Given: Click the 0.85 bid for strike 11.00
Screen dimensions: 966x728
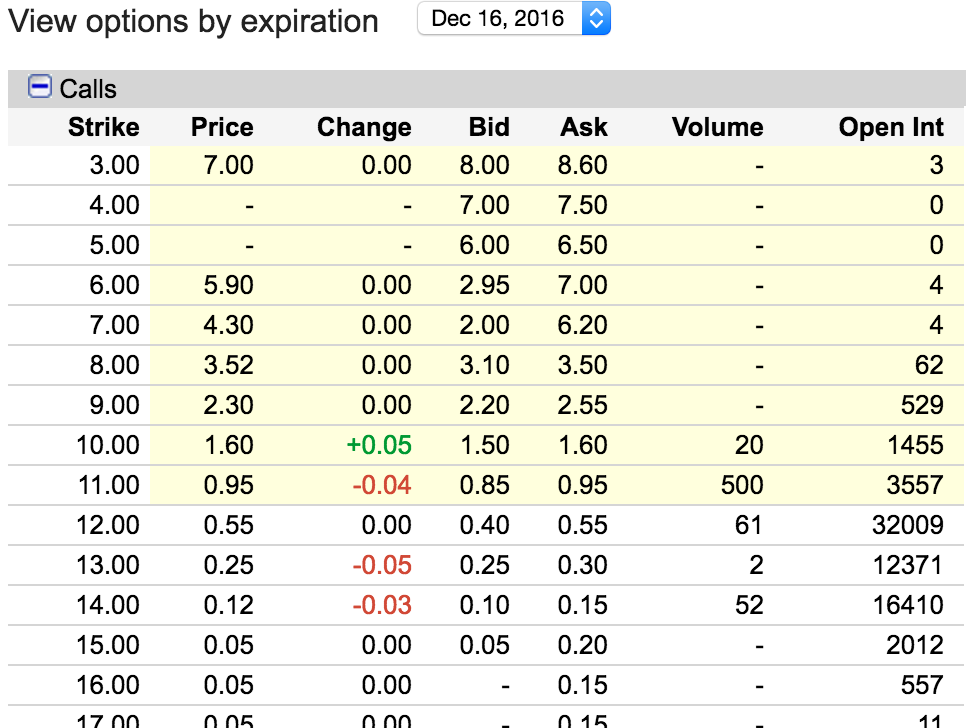Looking at the screenshot, I should click(484, 485).
